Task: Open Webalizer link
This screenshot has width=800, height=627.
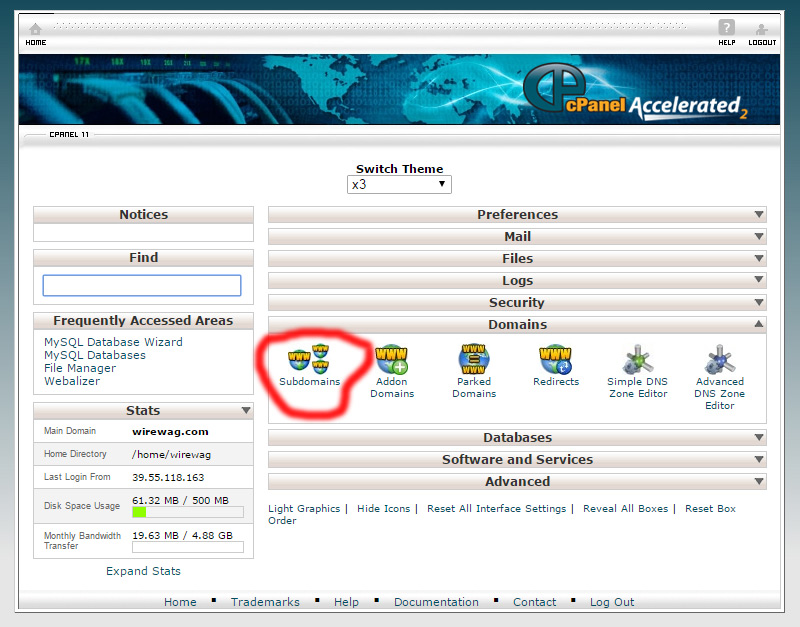Action: 72,381
